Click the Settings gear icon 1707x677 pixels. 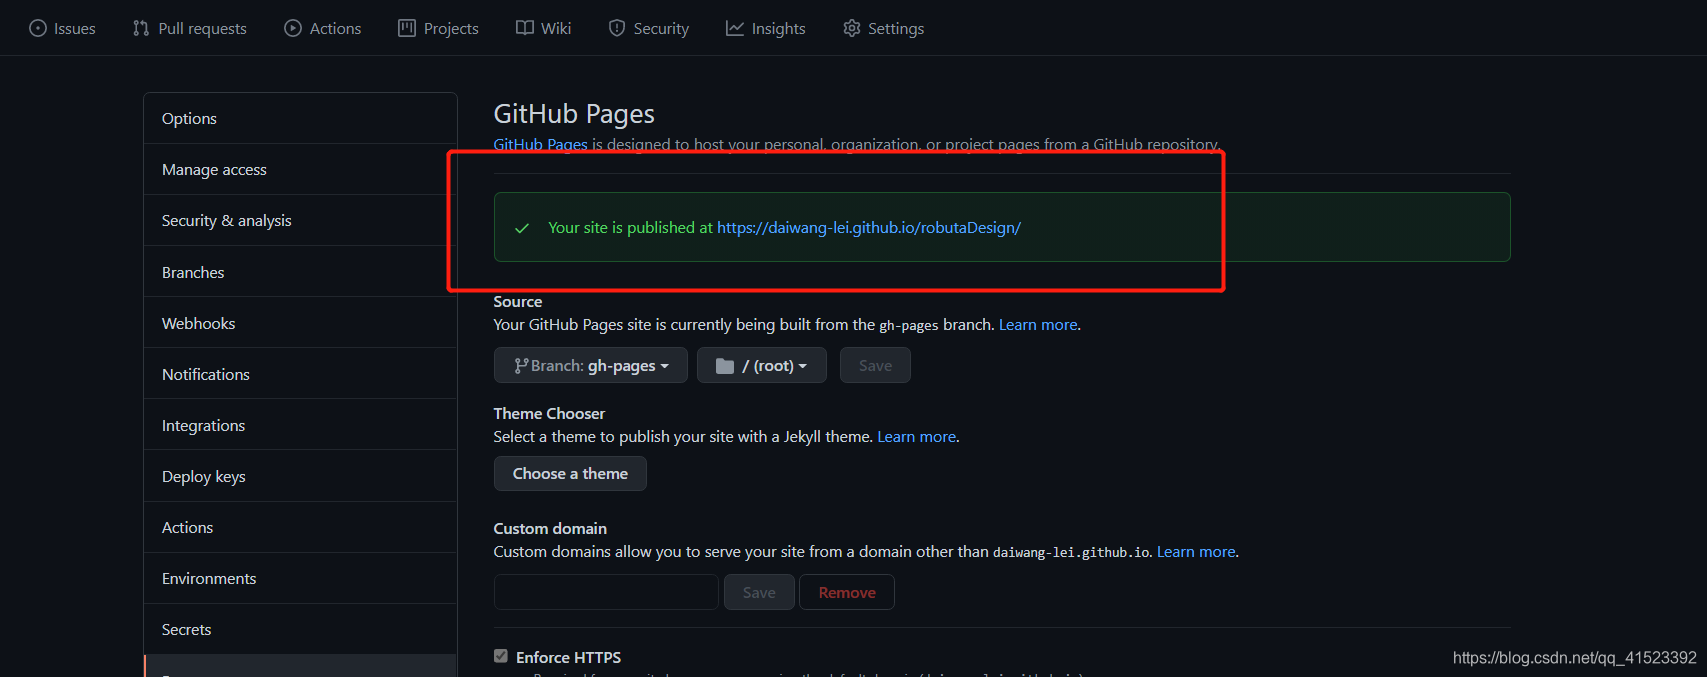pos(852,28)
